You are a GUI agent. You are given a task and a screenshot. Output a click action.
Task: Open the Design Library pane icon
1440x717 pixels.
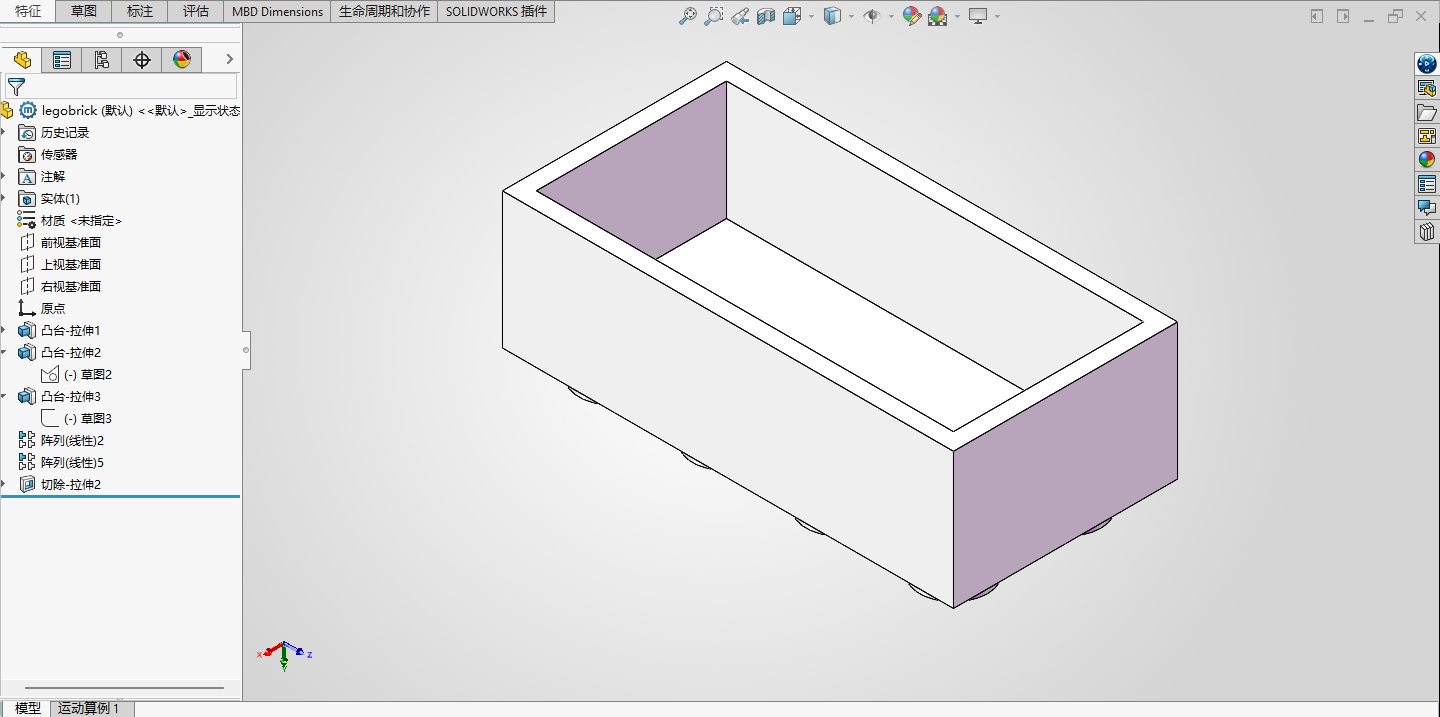(1427, 88)
